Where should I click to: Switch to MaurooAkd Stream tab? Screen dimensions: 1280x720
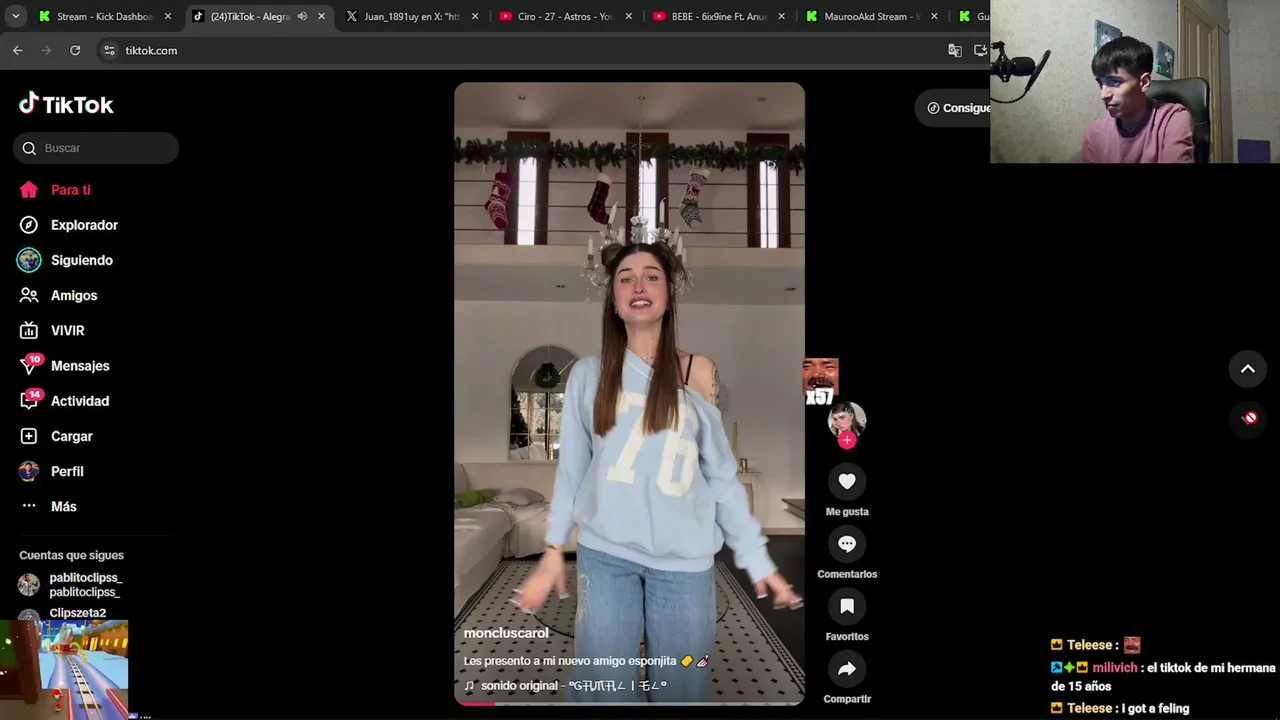(872, 16)
